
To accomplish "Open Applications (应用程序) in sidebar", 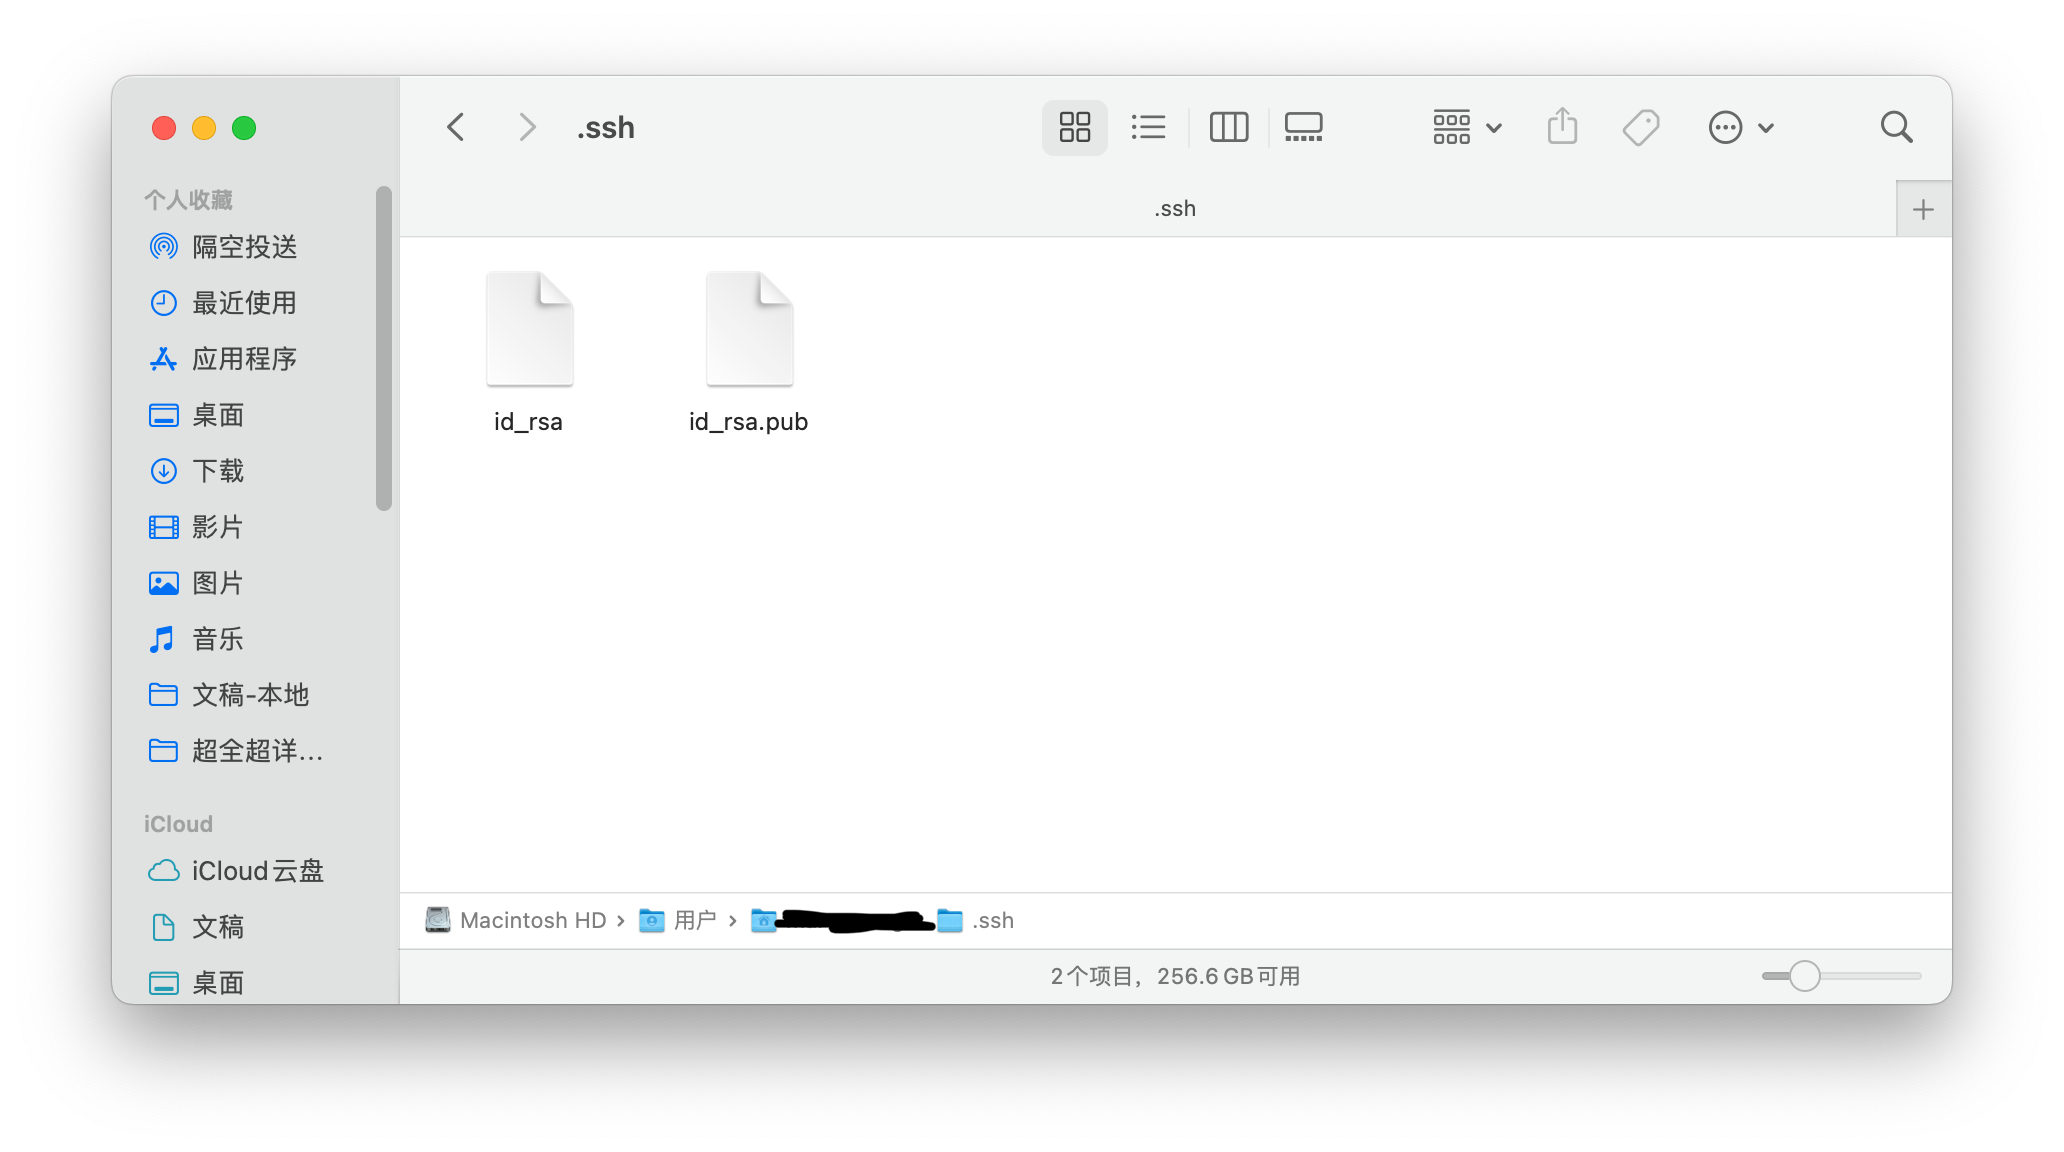I will click(x=243, y=359).
